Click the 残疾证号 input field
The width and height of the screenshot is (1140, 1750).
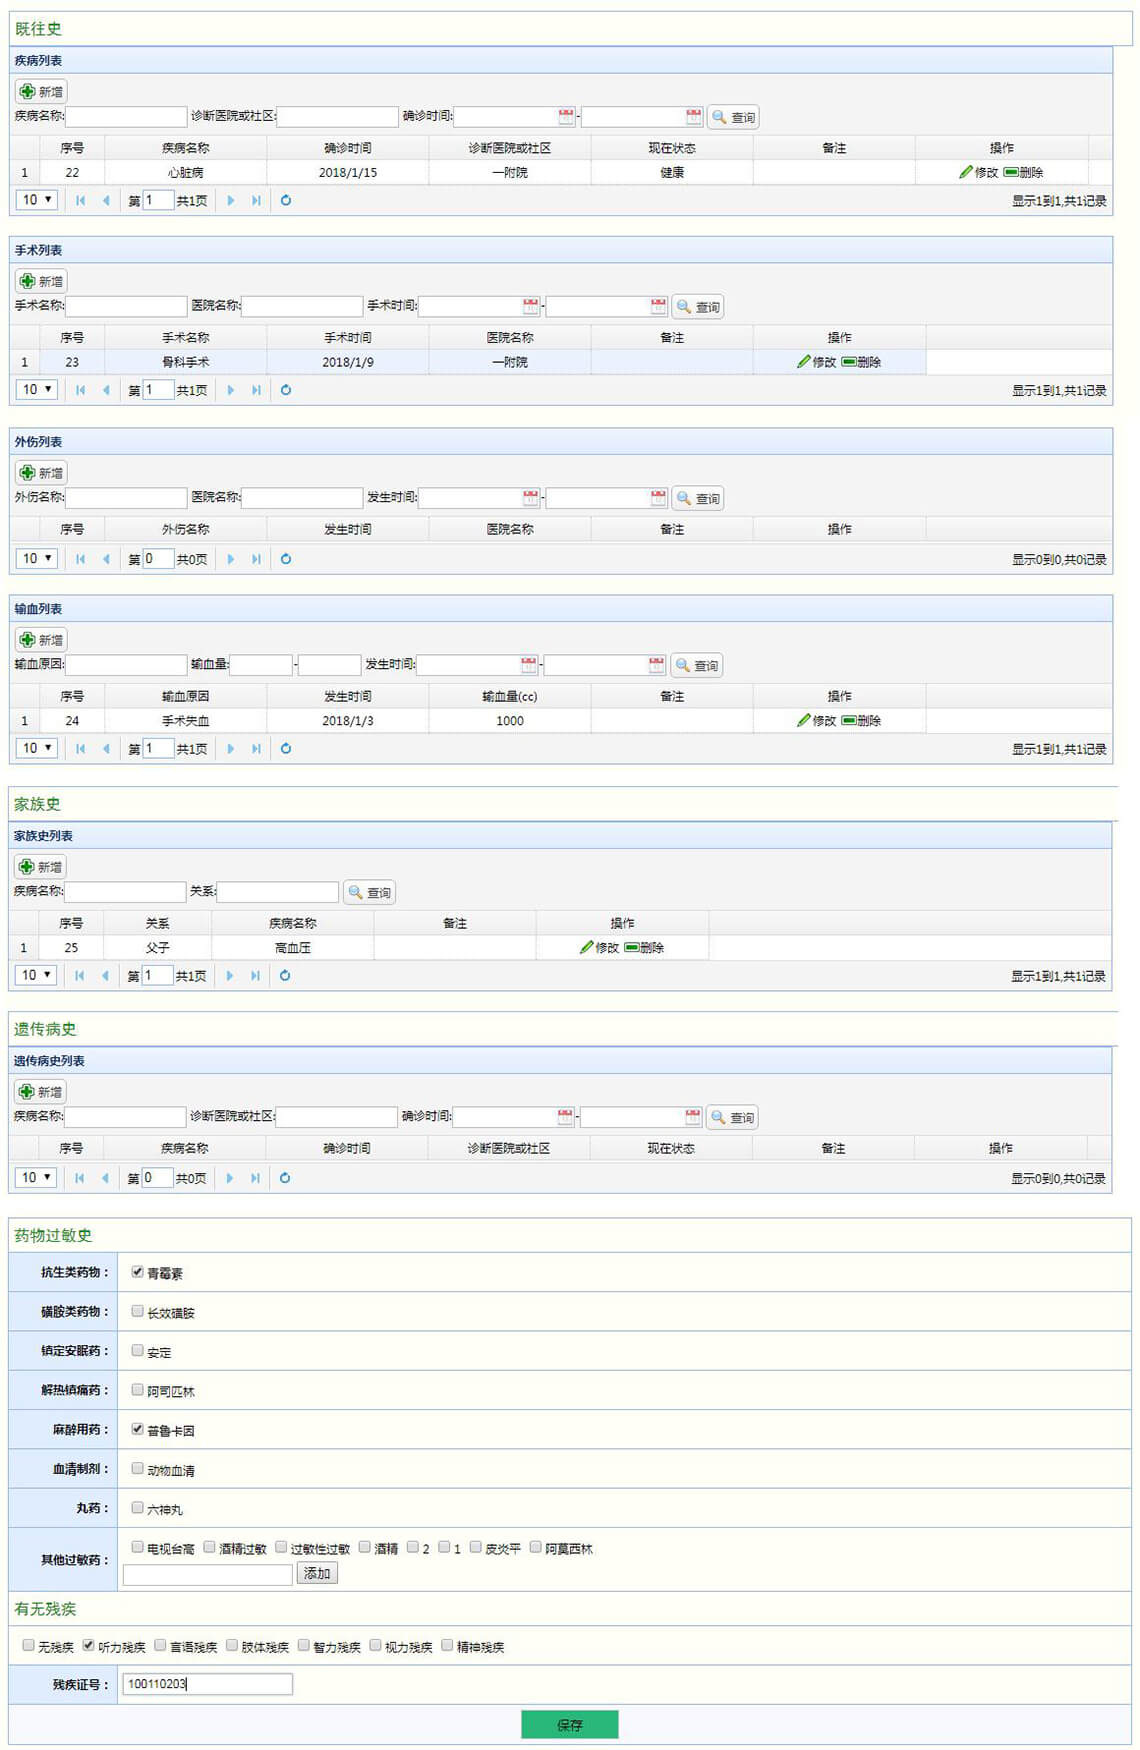pos(207,1684)
